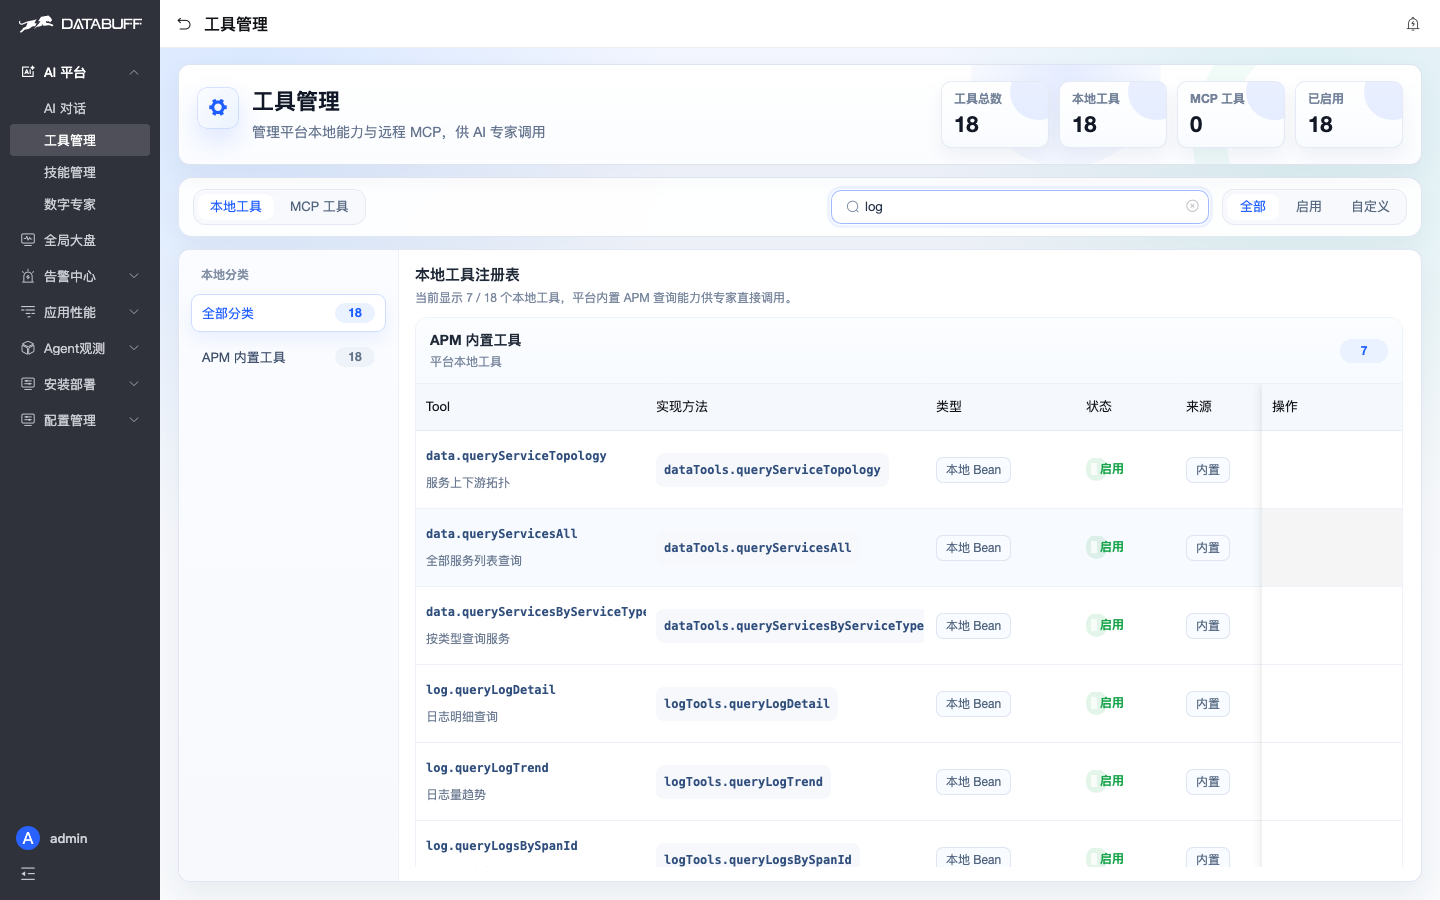Select the 全部 filter

pyautogui.click(x=1253, y=207)
